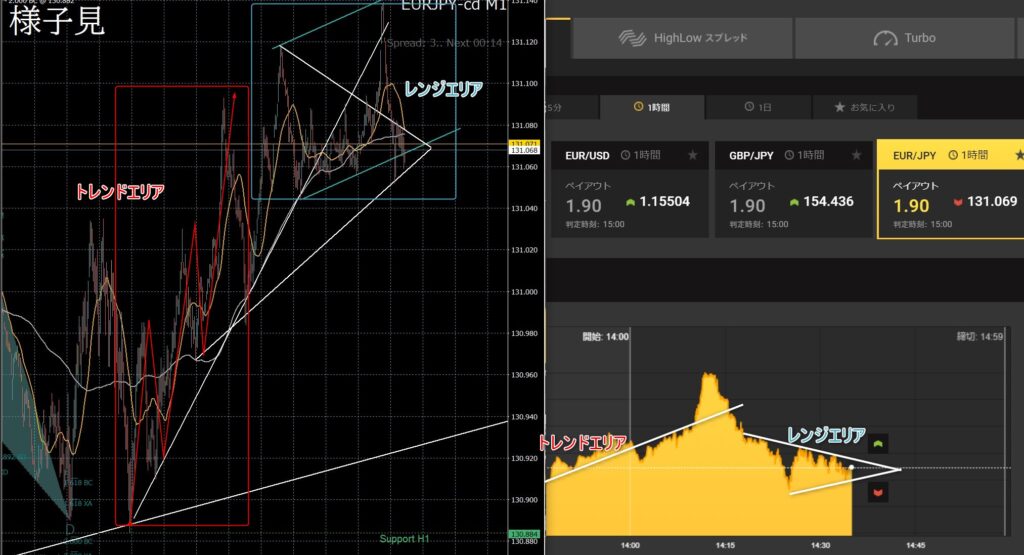Click the 開始: 14:00 start marker label
The width and height of the screenshot is (1024, 555).
point(605,337)
